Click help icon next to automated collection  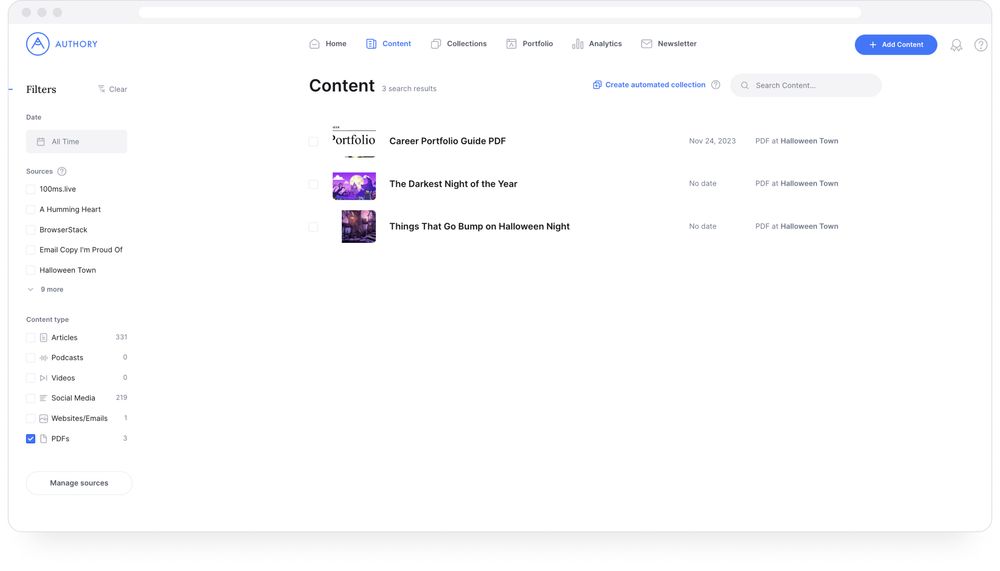[715, 85]
